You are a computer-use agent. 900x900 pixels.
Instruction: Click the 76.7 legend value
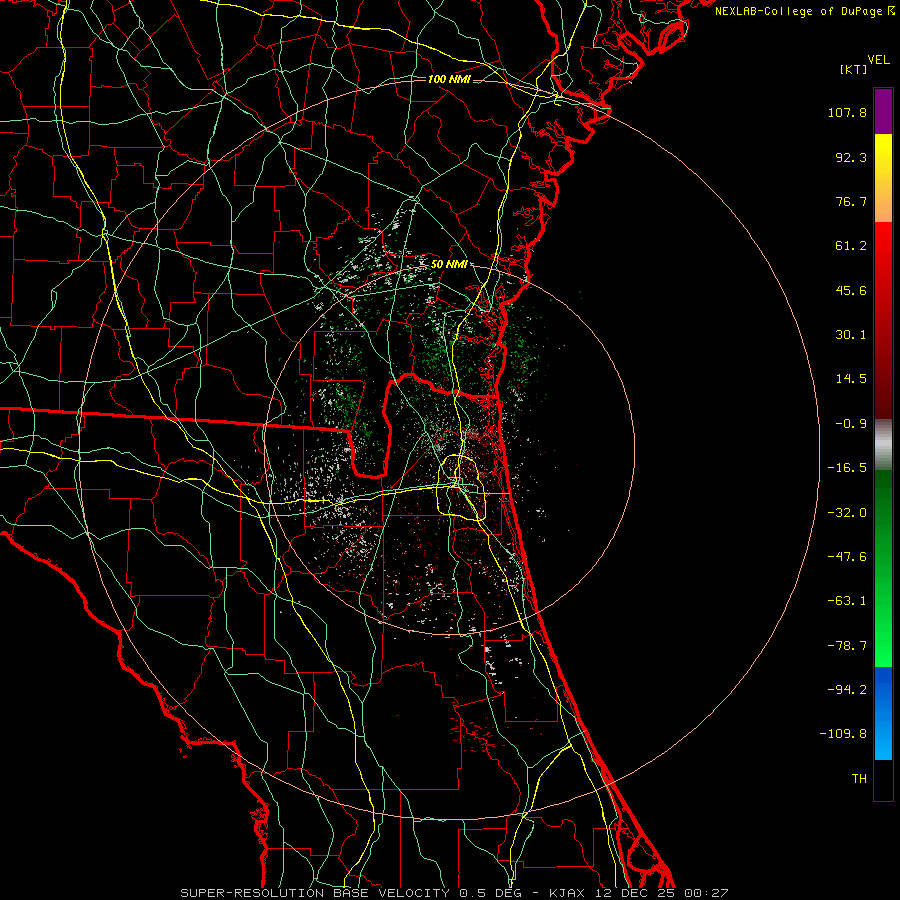pos(851,201)
